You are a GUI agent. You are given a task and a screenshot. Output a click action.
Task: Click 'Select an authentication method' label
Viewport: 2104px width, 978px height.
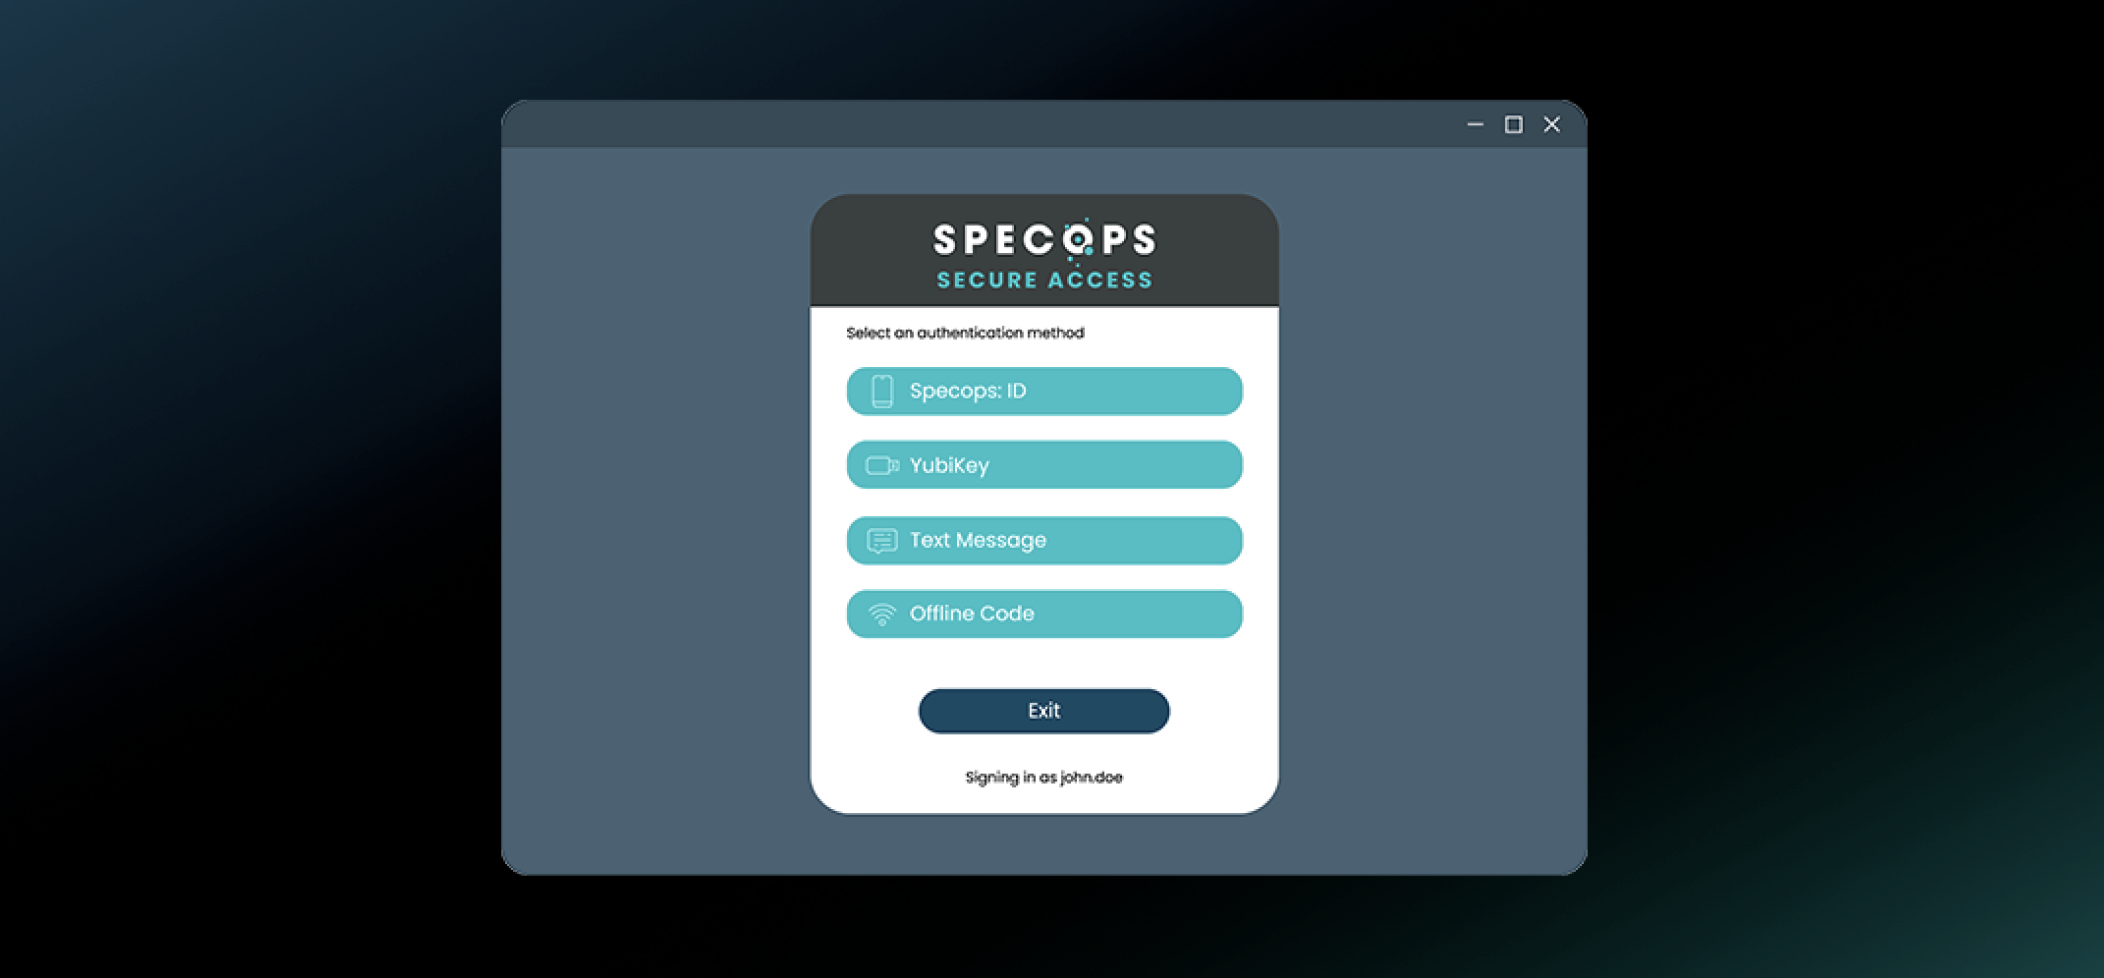pos(965,333)
